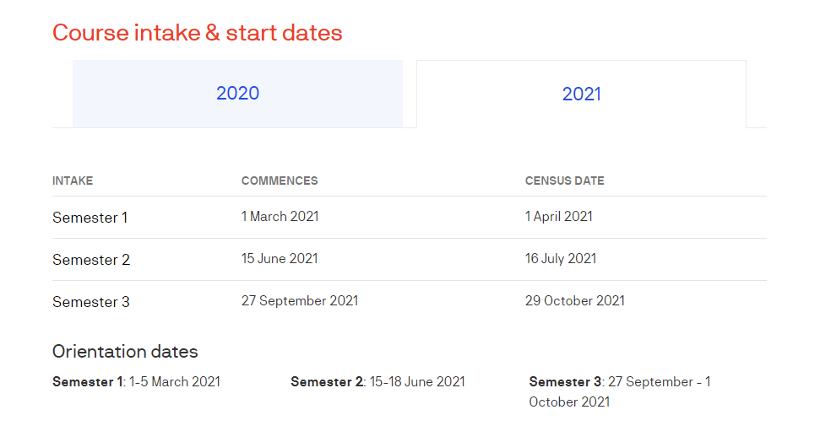Select the Semester 3 intake row label
This screenshot has height=442, width=832.
coord(91,301)
